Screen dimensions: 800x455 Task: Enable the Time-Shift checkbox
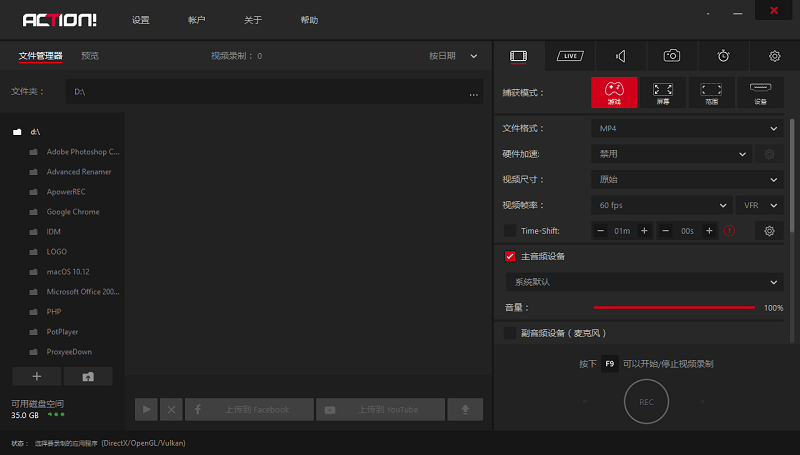click(x=510, y=231)
